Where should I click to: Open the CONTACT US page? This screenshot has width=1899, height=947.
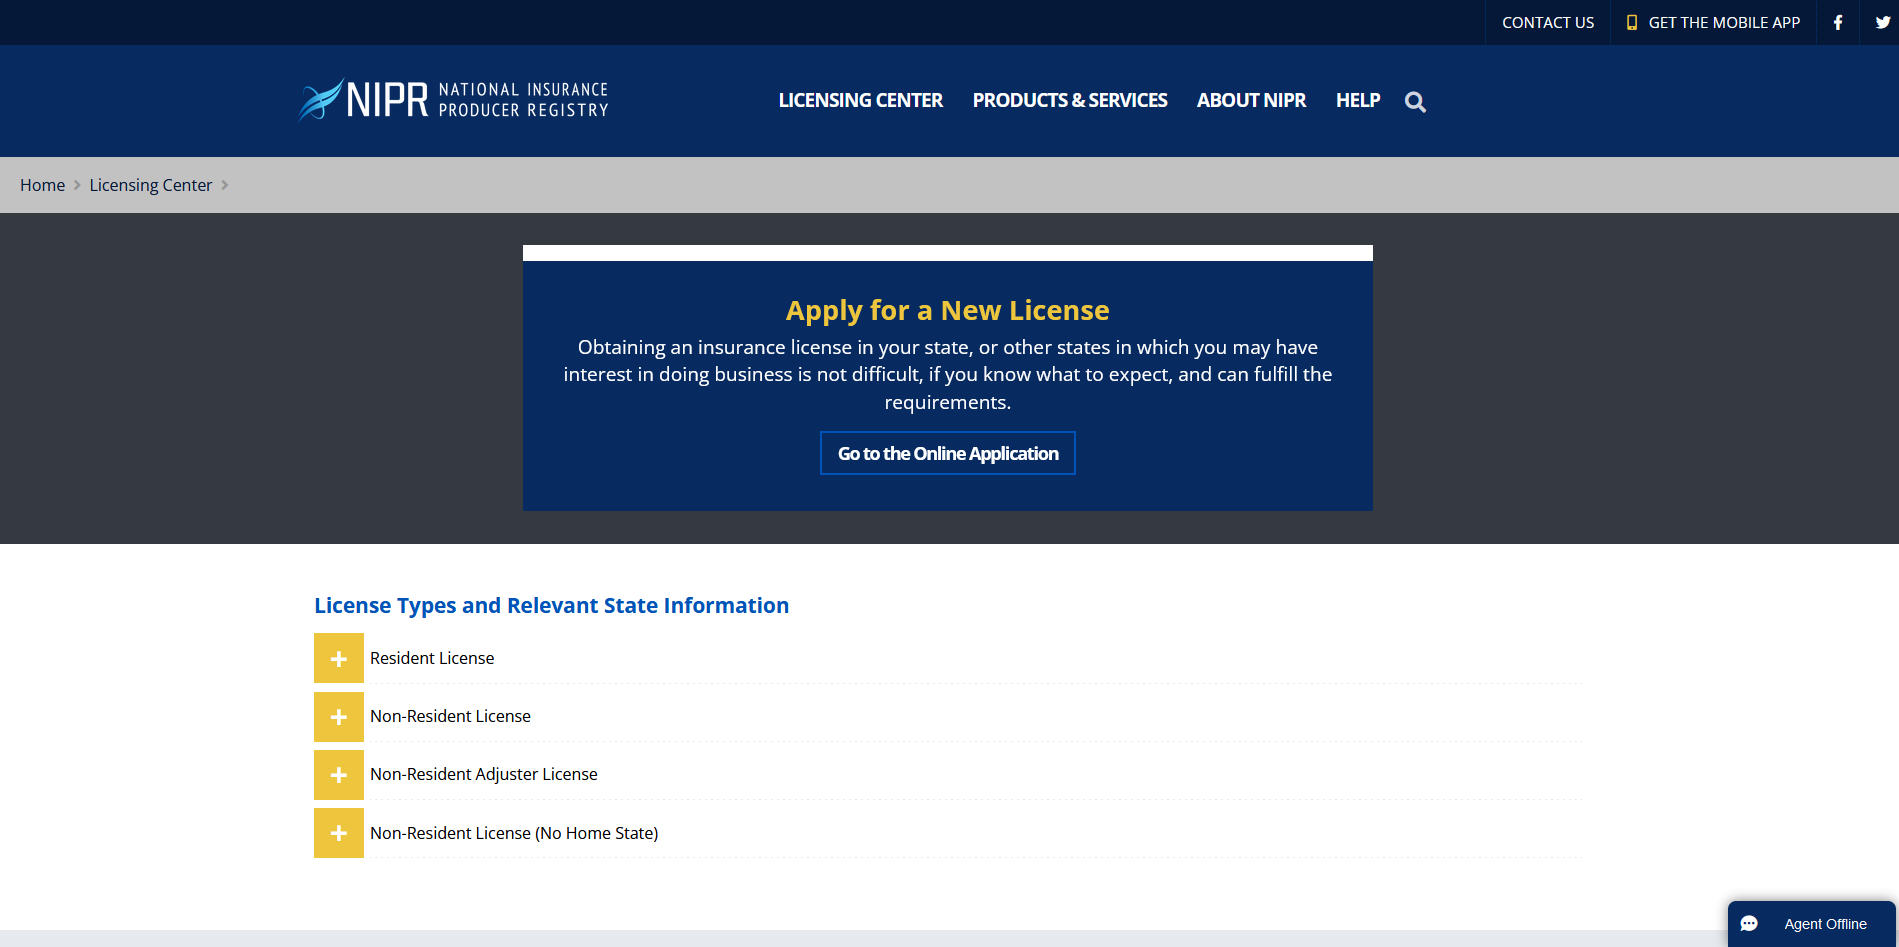[x=1547, y=22]
